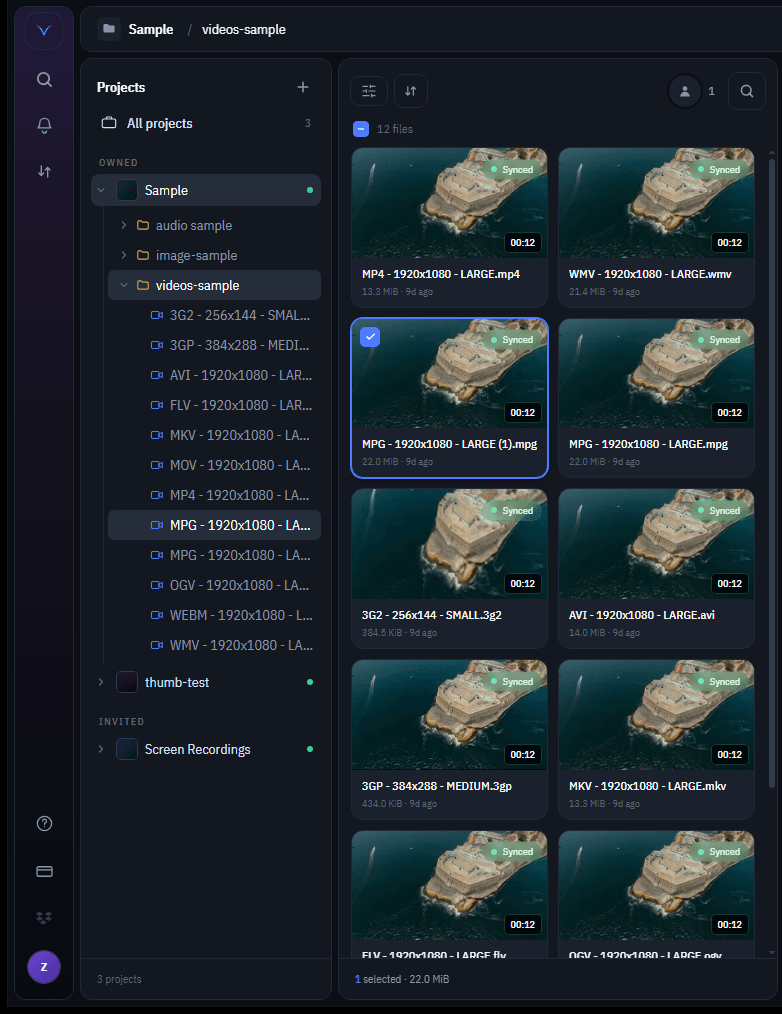Click the Sample project sync status dot

click(310, 190)
